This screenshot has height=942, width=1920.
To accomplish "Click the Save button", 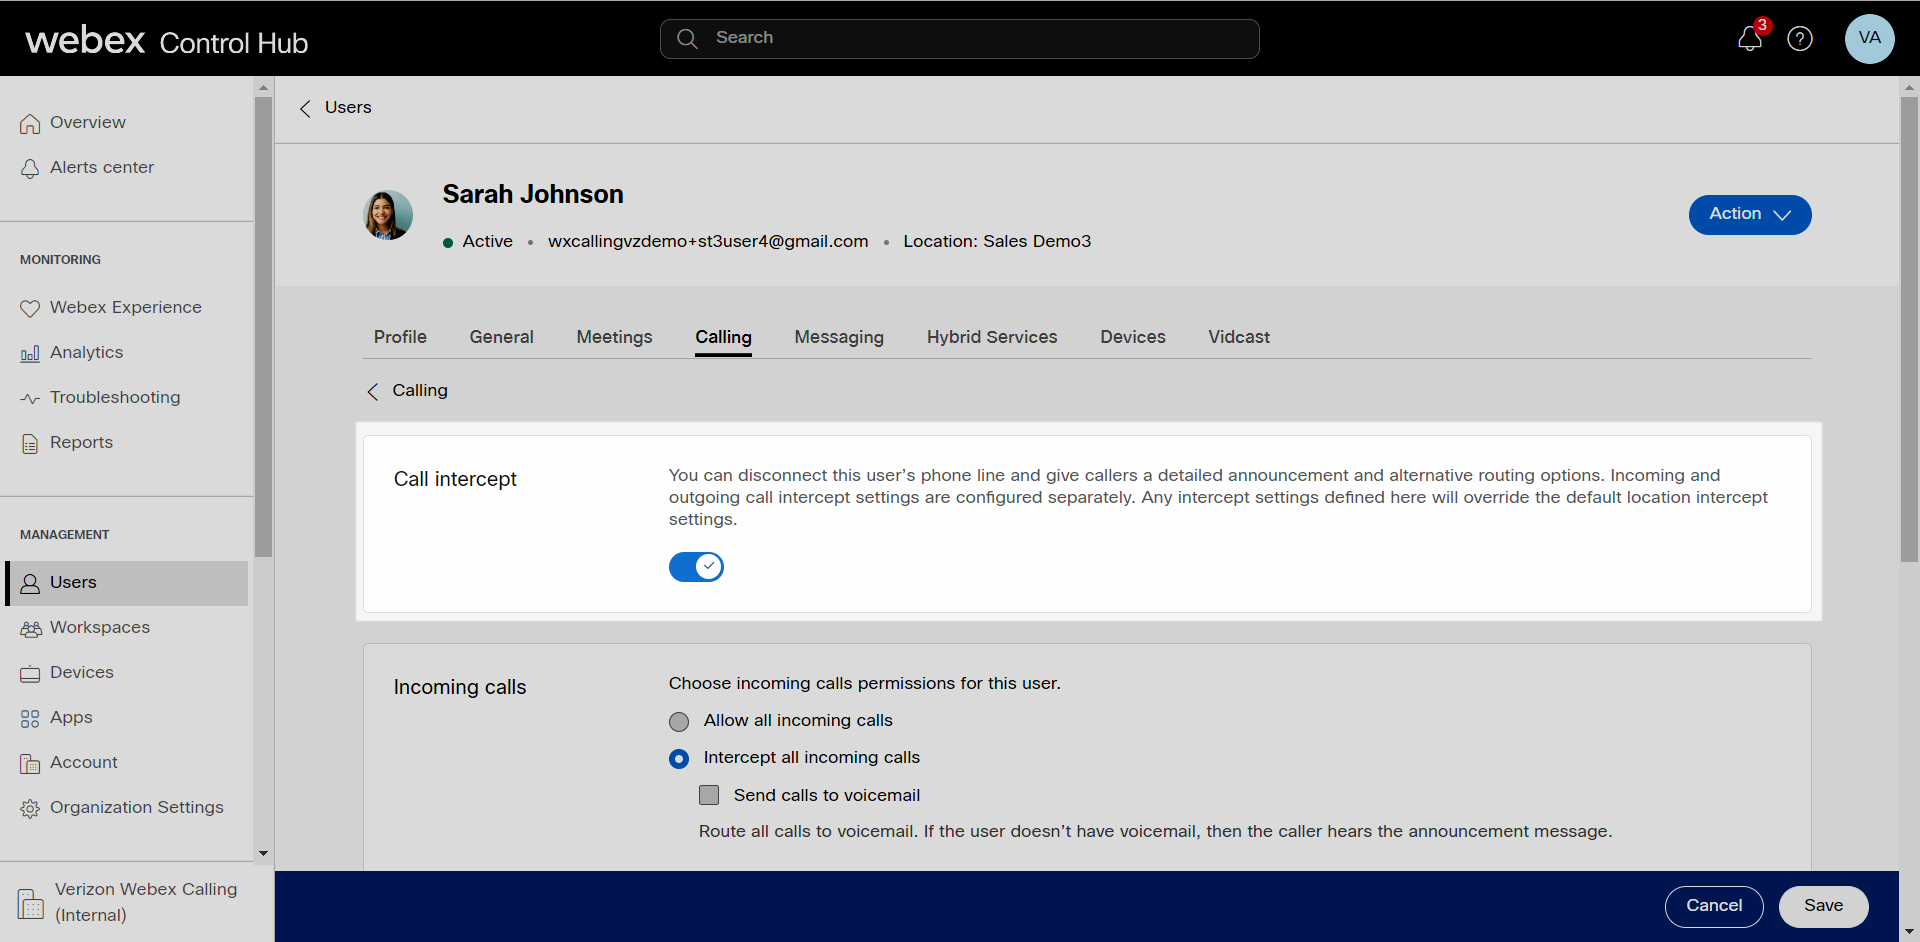I will click(x=1823, y=906).
